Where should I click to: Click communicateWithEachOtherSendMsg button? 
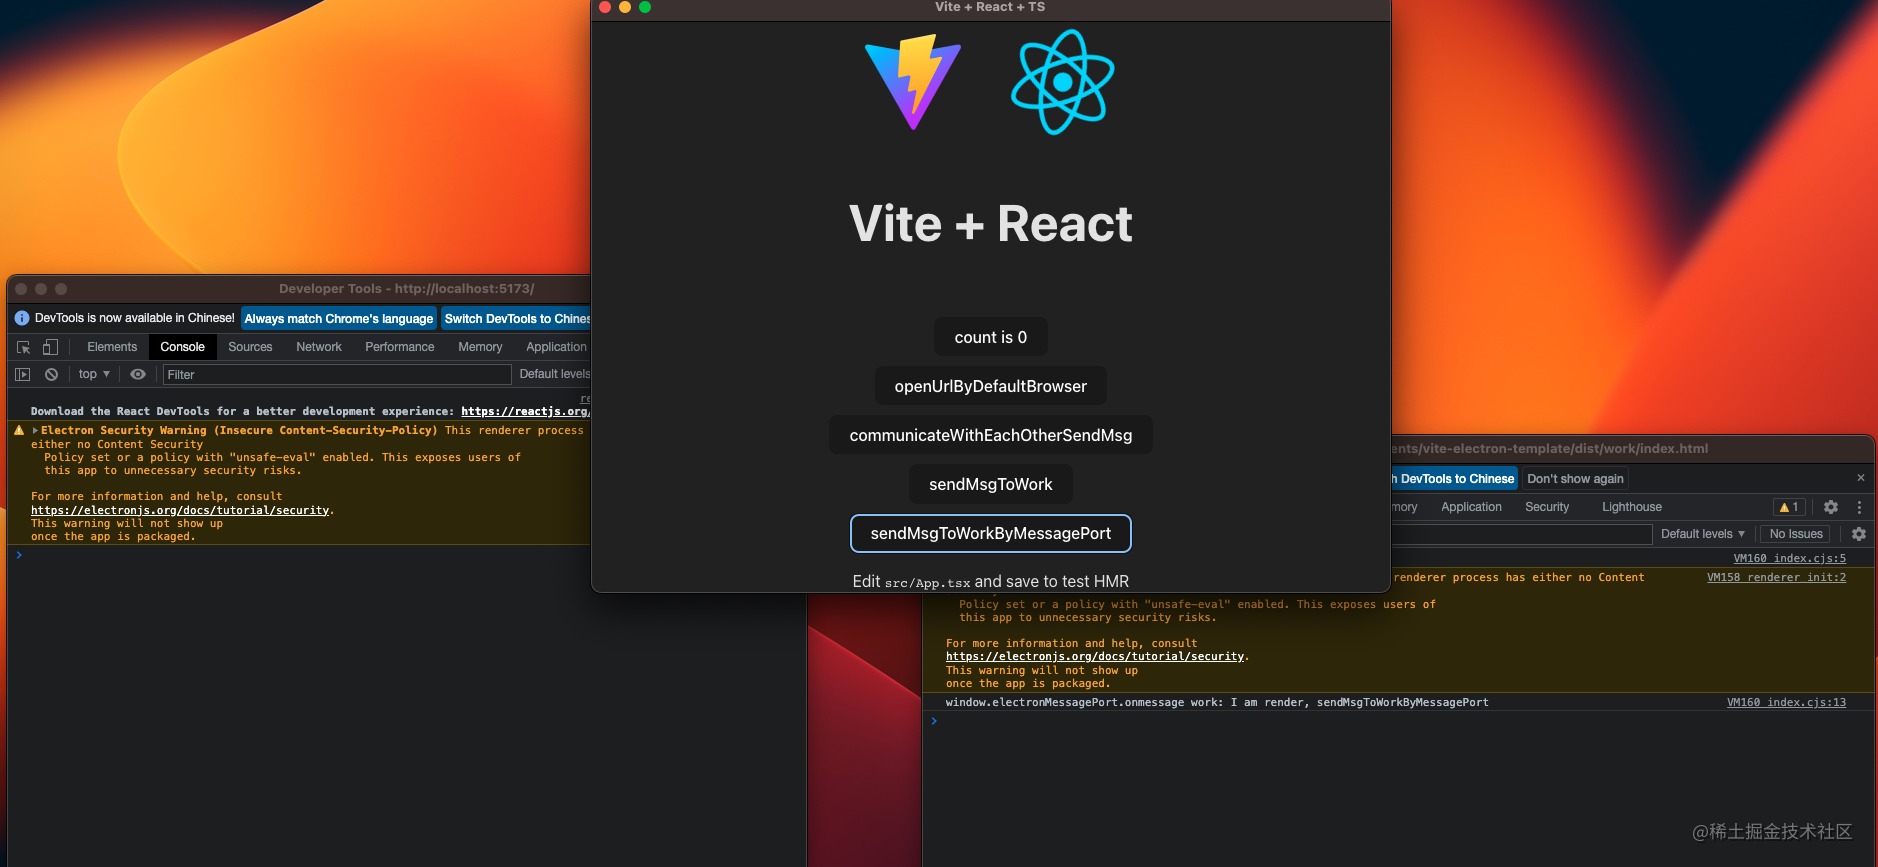pos(991,435)
